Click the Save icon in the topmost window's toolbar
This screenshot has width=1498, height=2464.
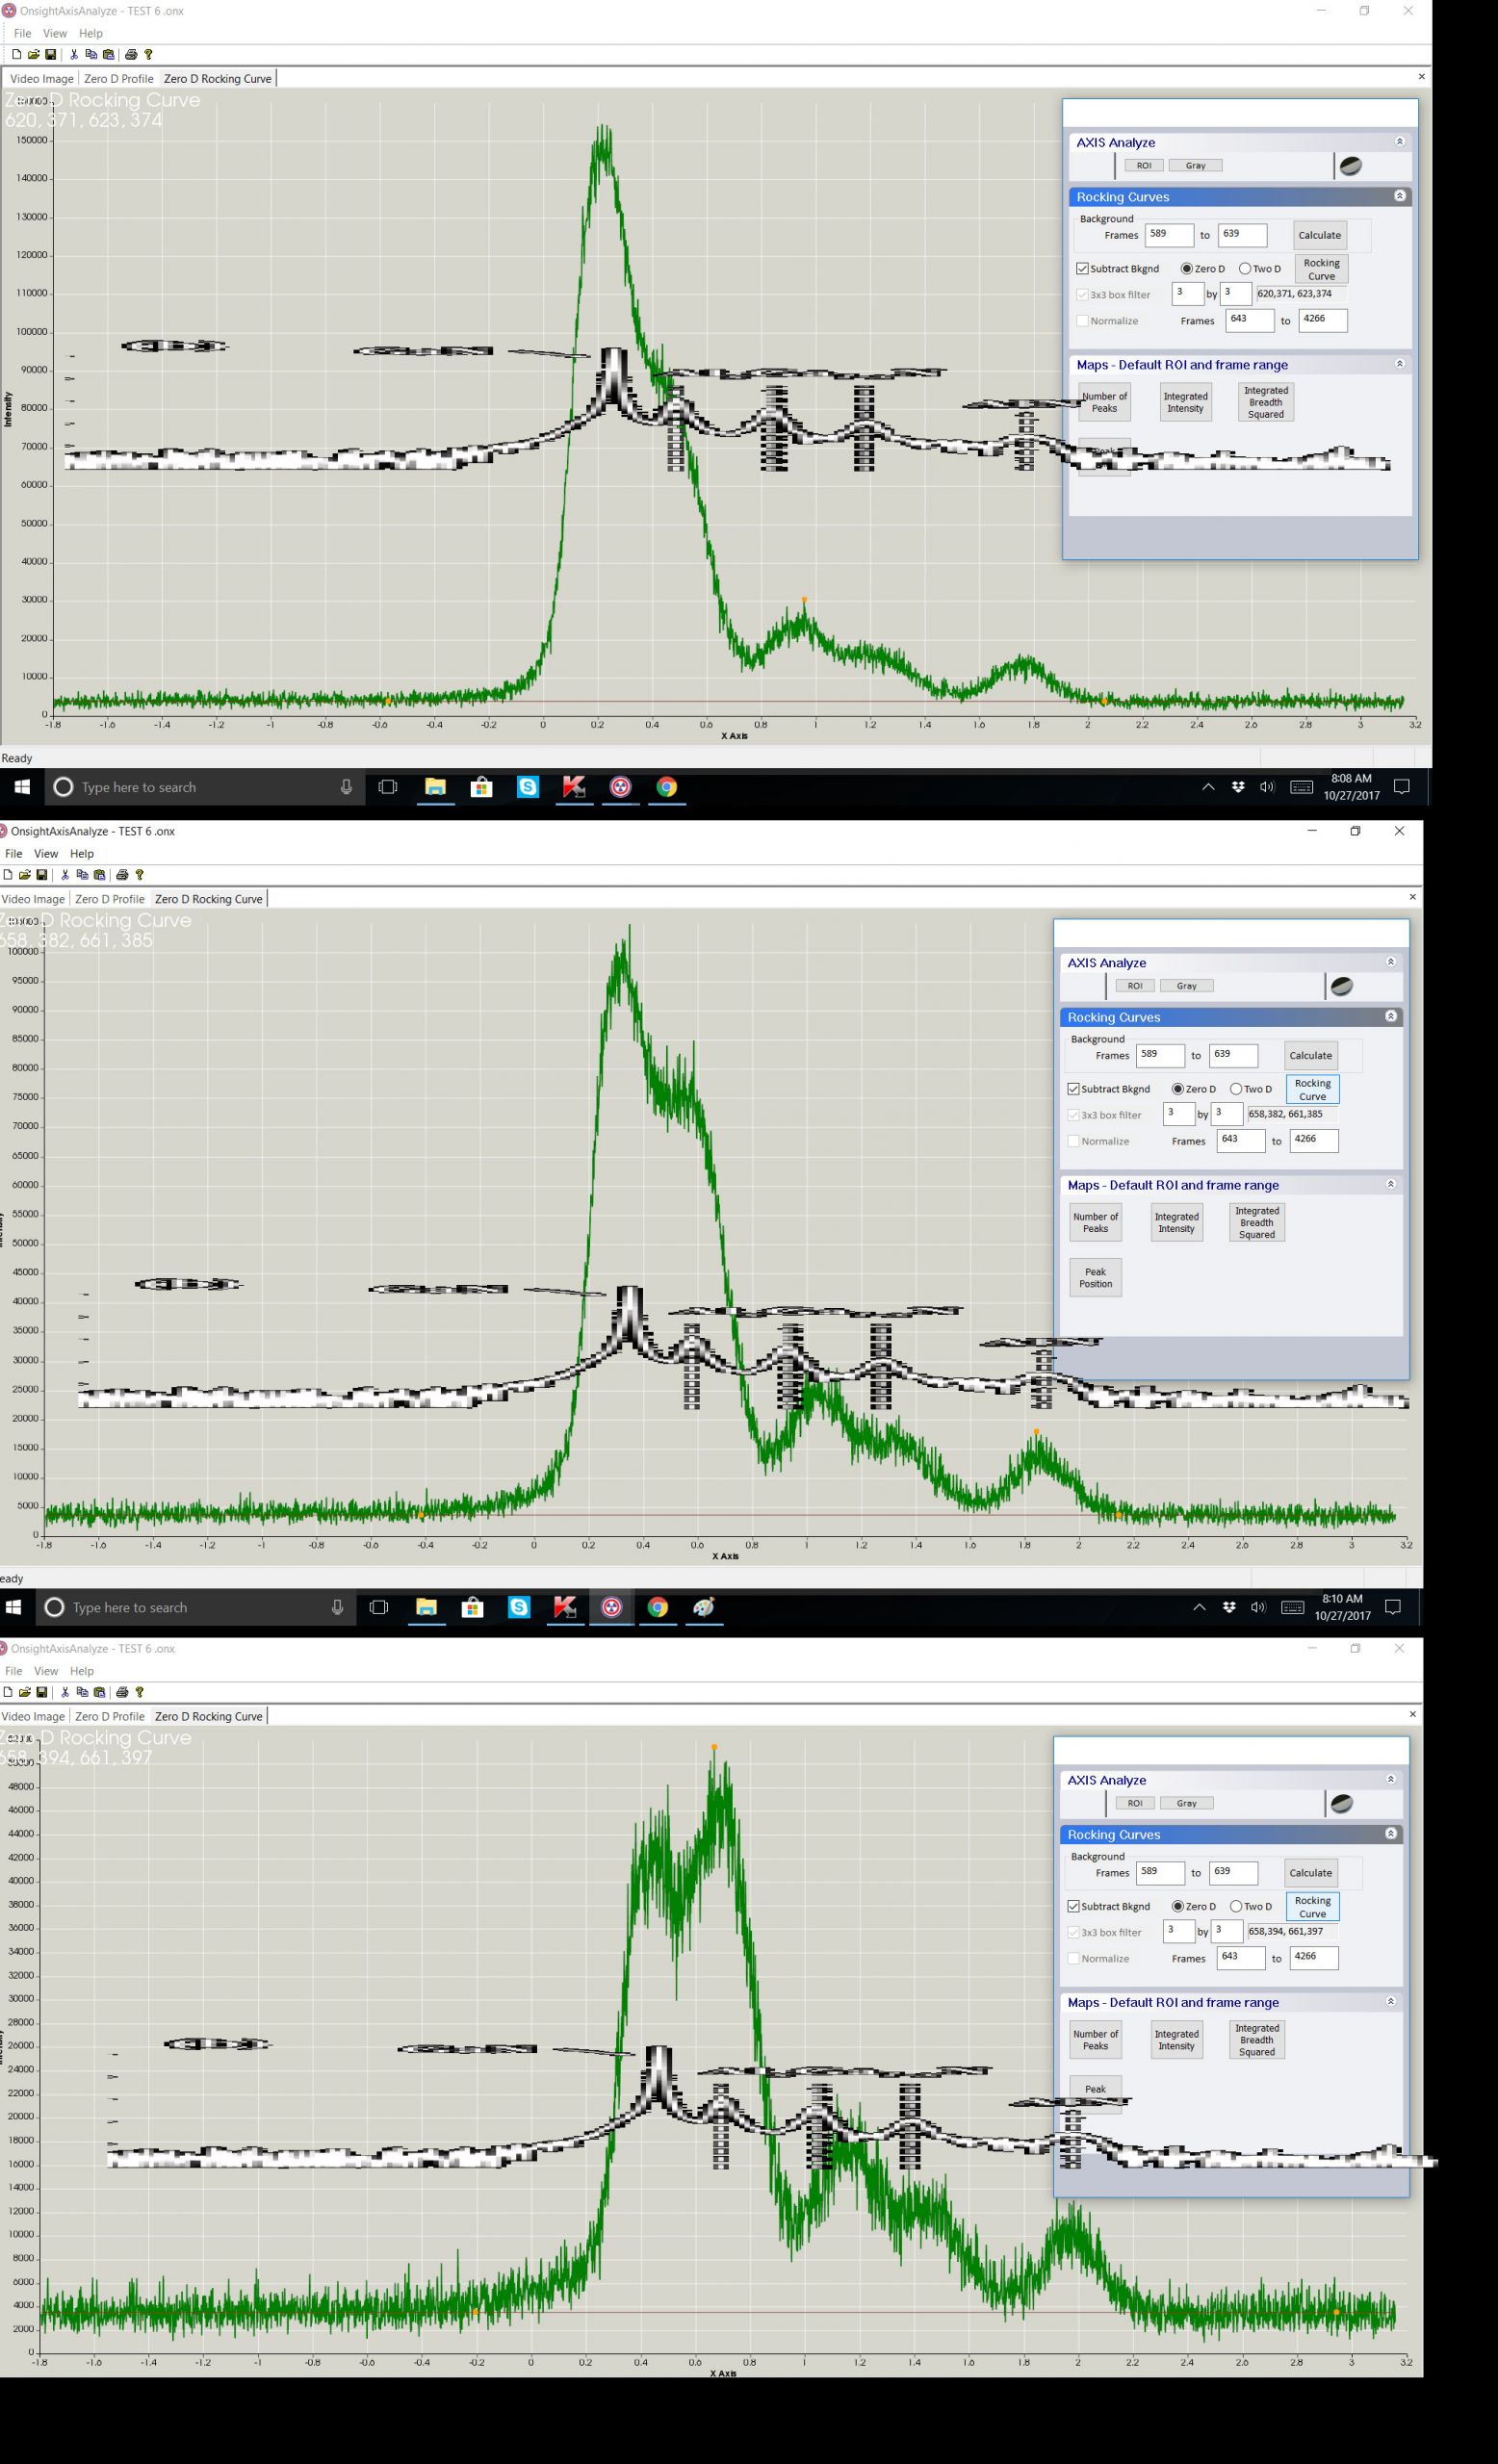[50, 55]
